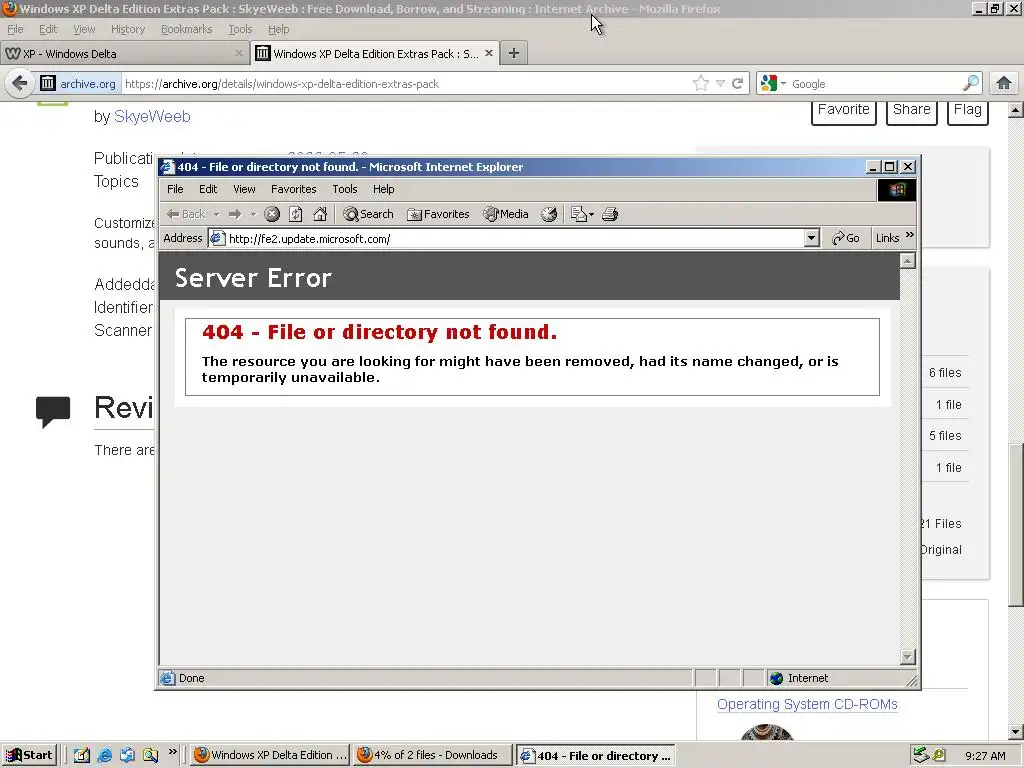Click the Share button on archive.org
The width and height of the screenshot is (1024, 768).
(912, 110)
